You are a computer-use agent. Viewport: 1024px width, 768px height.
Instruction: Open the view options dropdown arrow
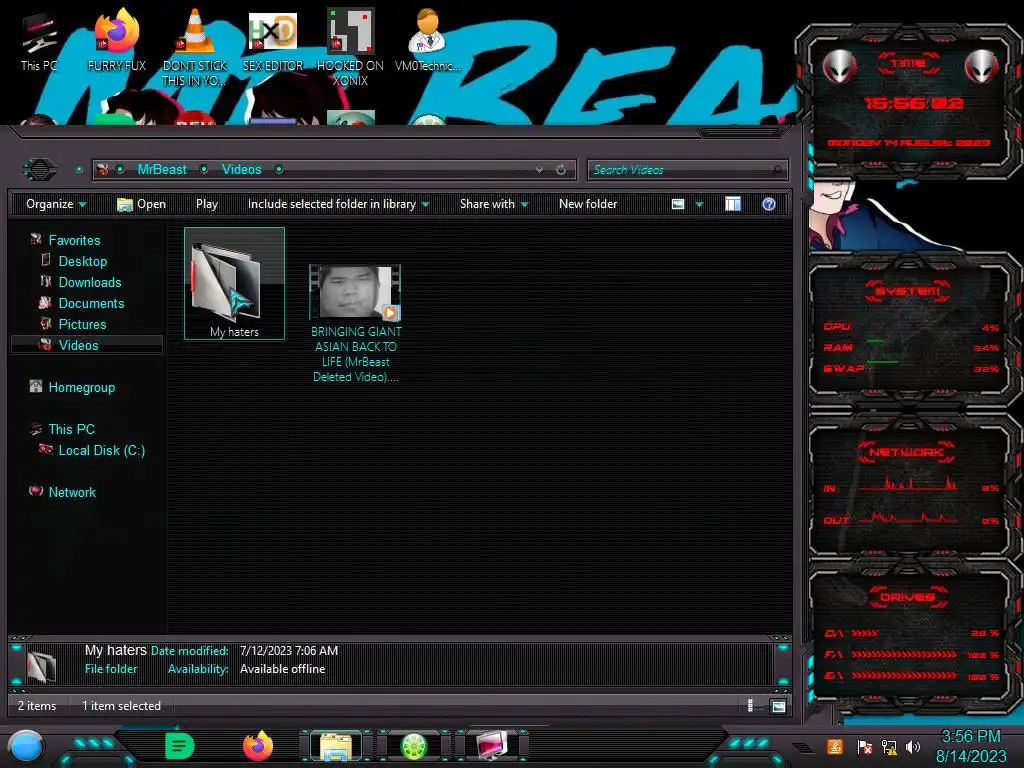point(699,204)
